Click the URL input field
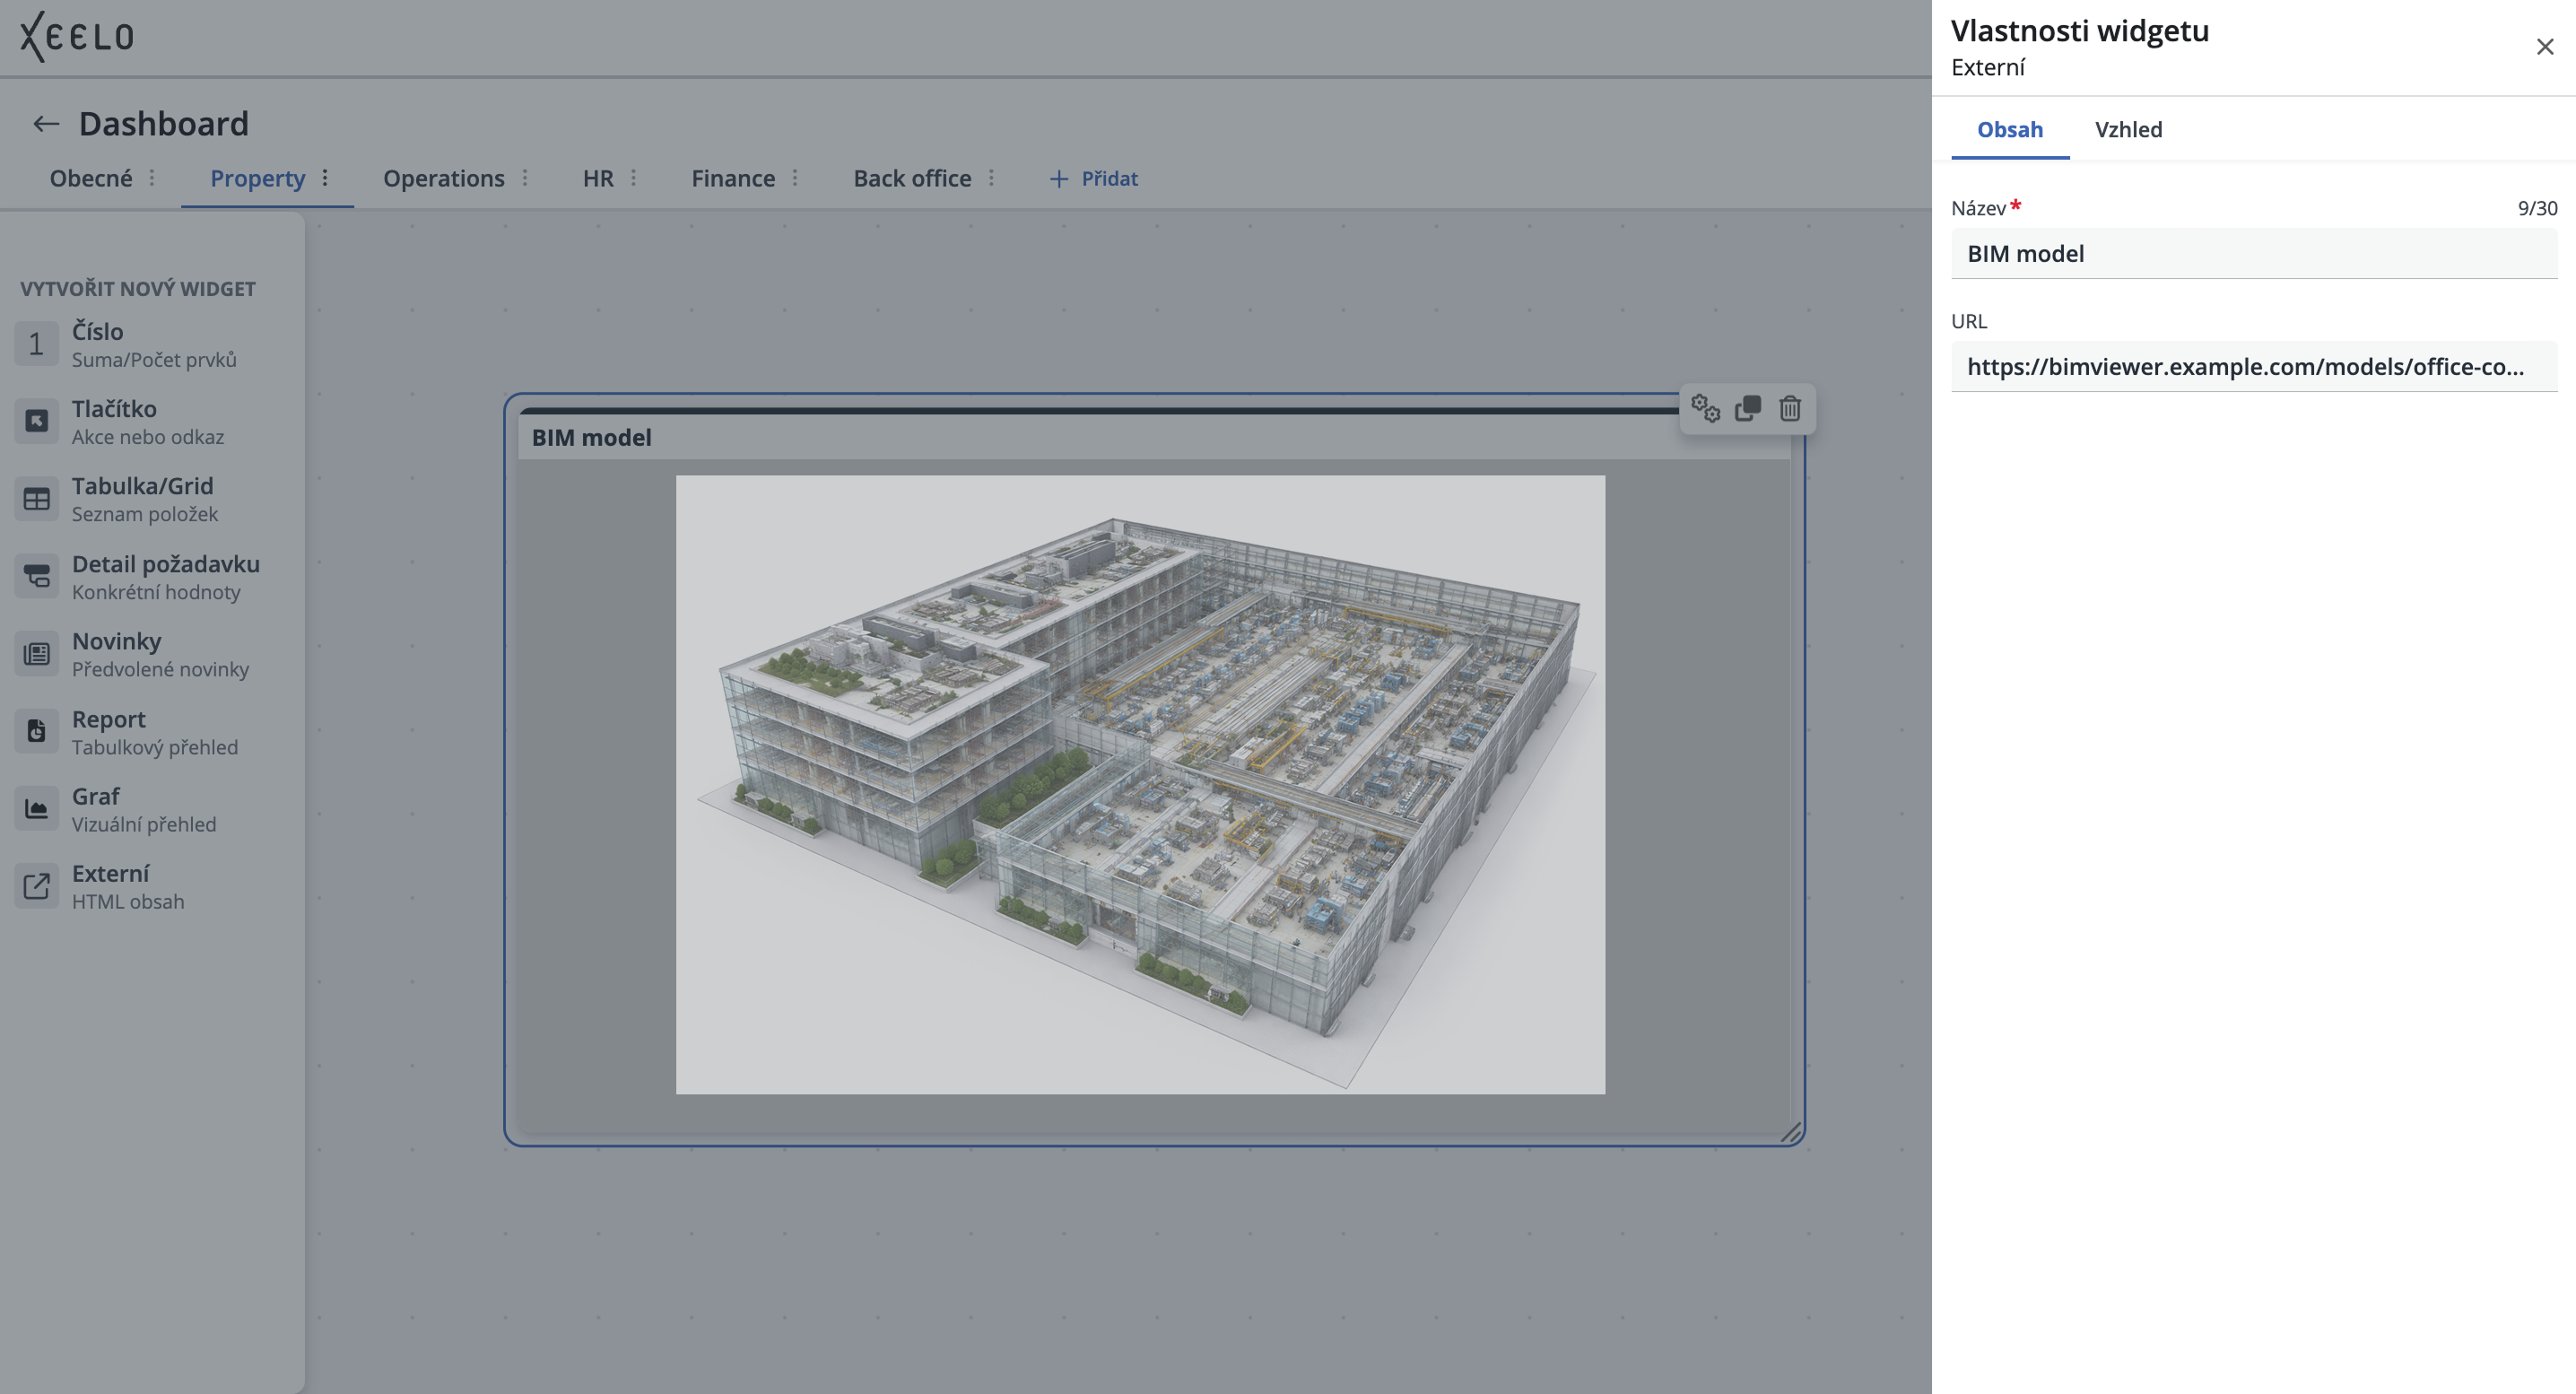 (x=2254, y=366)
